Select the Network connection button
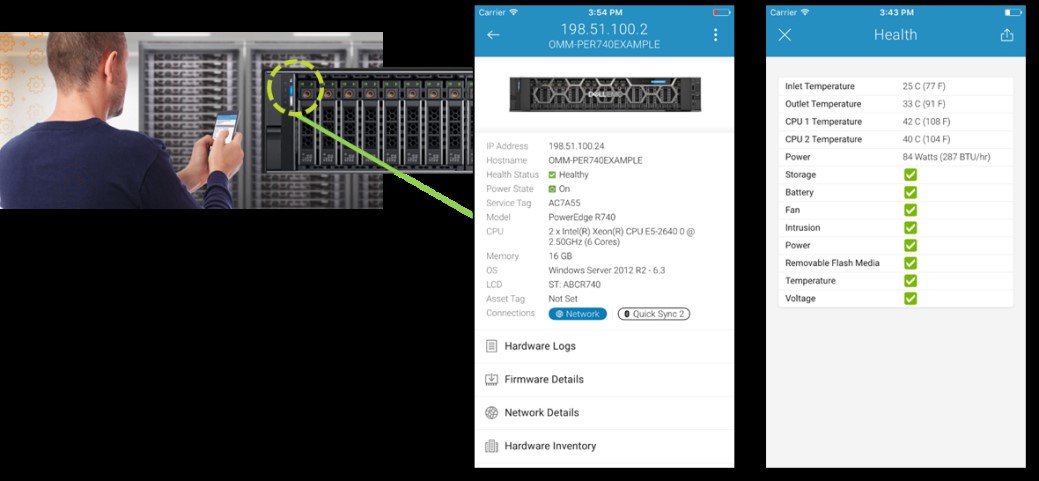This screenshot has width=1039, height=481. pos(577,314)
